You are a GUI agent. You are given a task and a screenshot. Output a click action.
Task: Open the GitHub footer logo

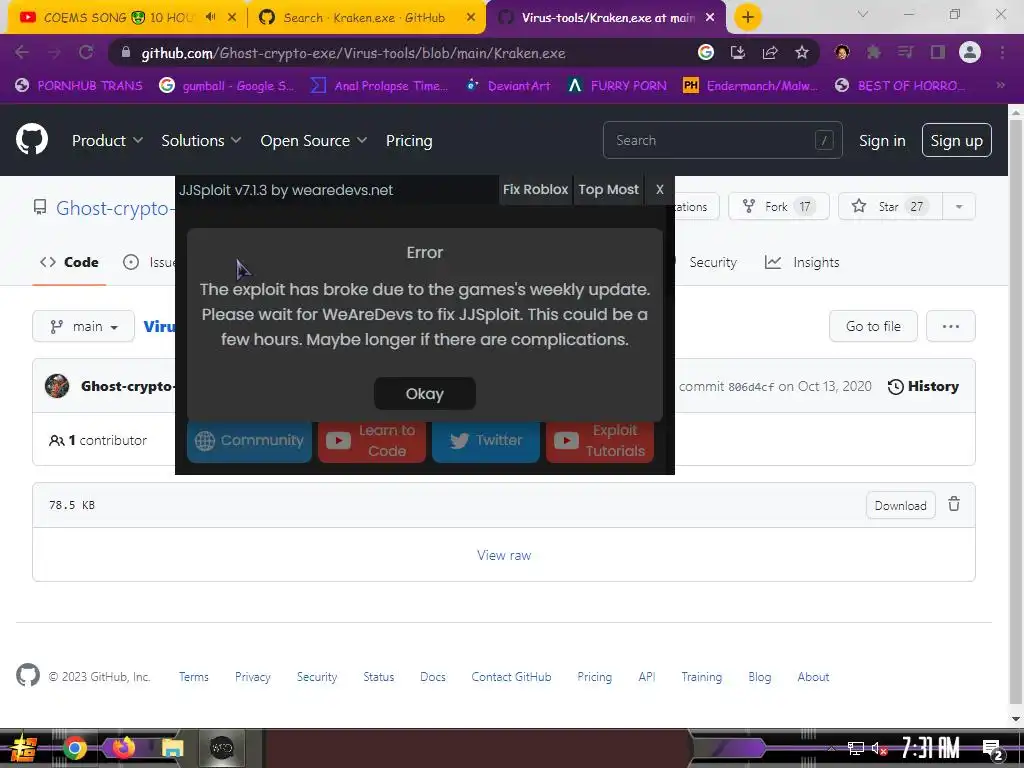click(x=27, y=675)
